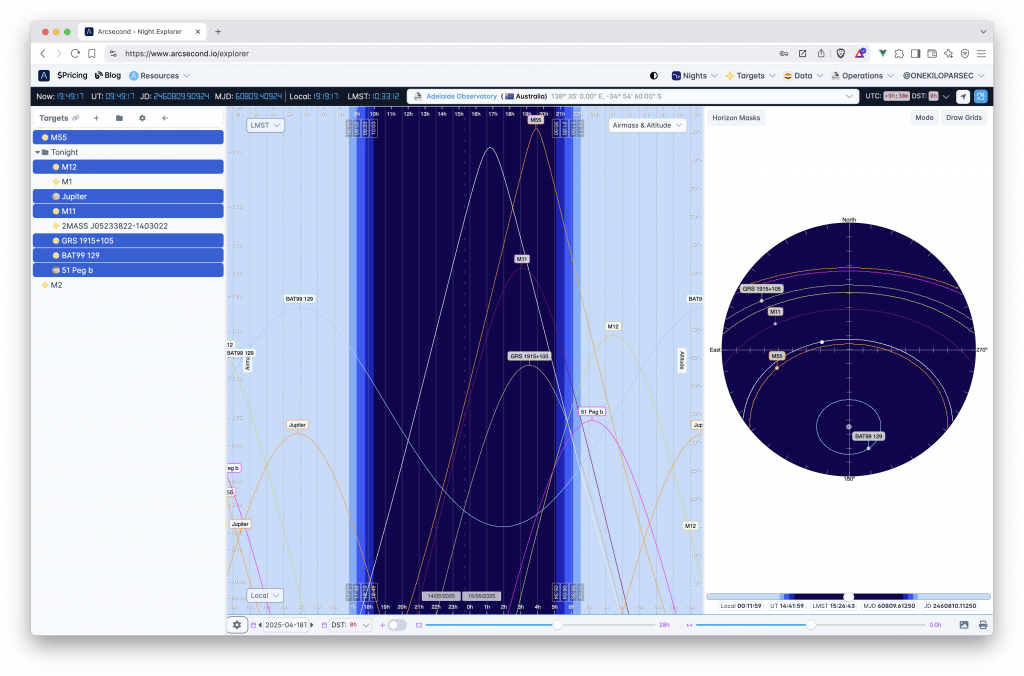Open chart settings gear at bottom

pyautogui.click(x=237, y=625)
